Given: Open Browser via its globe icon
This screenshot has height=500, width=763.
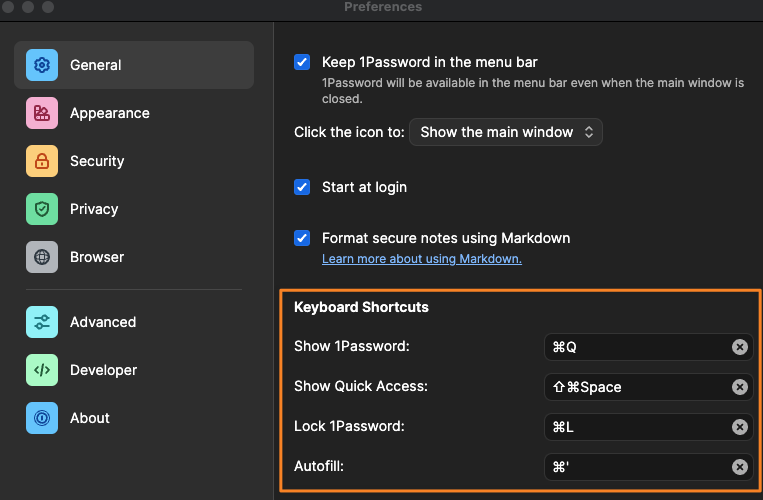Looking at the screenshot, I should click(x=42, y=257).
